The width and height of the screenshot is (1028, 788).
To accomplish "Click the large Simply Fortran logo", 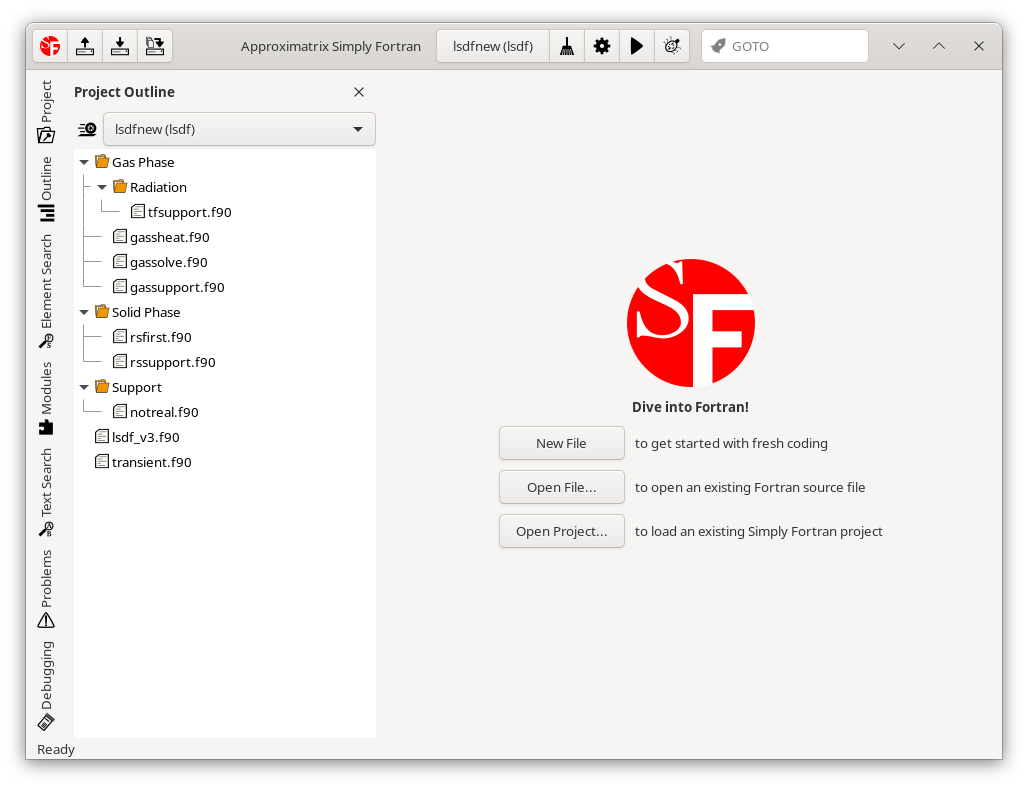I will [690, 323].
